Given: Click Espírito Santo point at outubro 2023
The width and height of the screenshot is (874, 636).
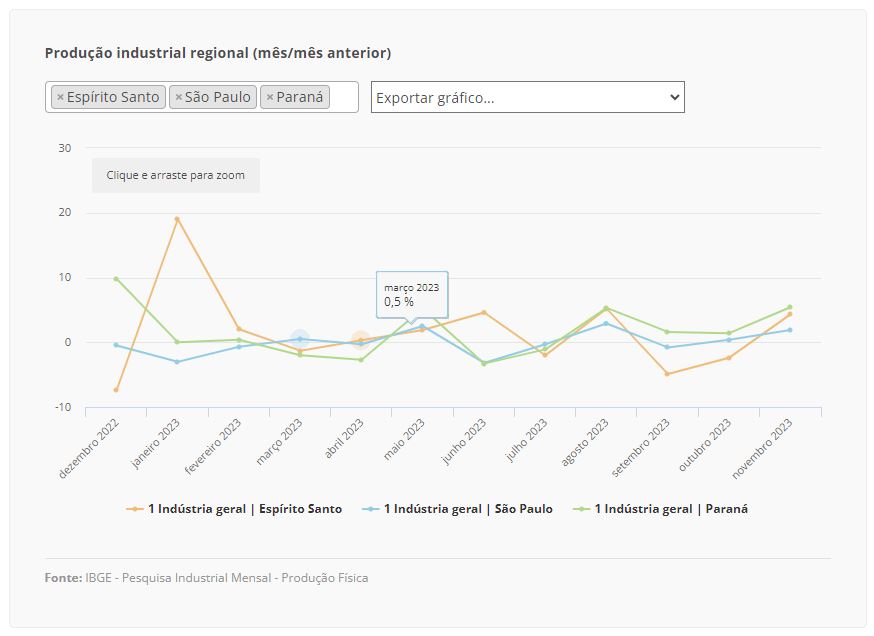Looking at the screenshot, I should pyautogui.click(x=729, y=358).
